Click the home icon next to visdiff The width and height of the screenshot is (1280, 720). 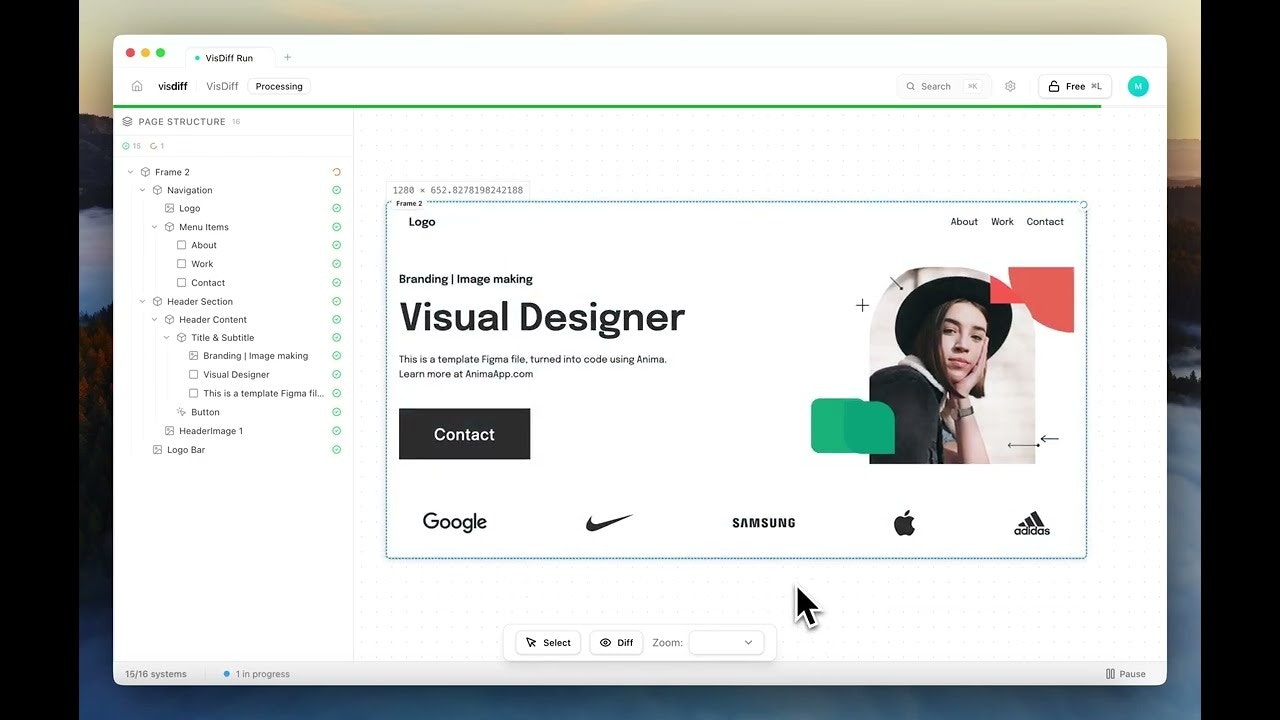pos(136,86)
